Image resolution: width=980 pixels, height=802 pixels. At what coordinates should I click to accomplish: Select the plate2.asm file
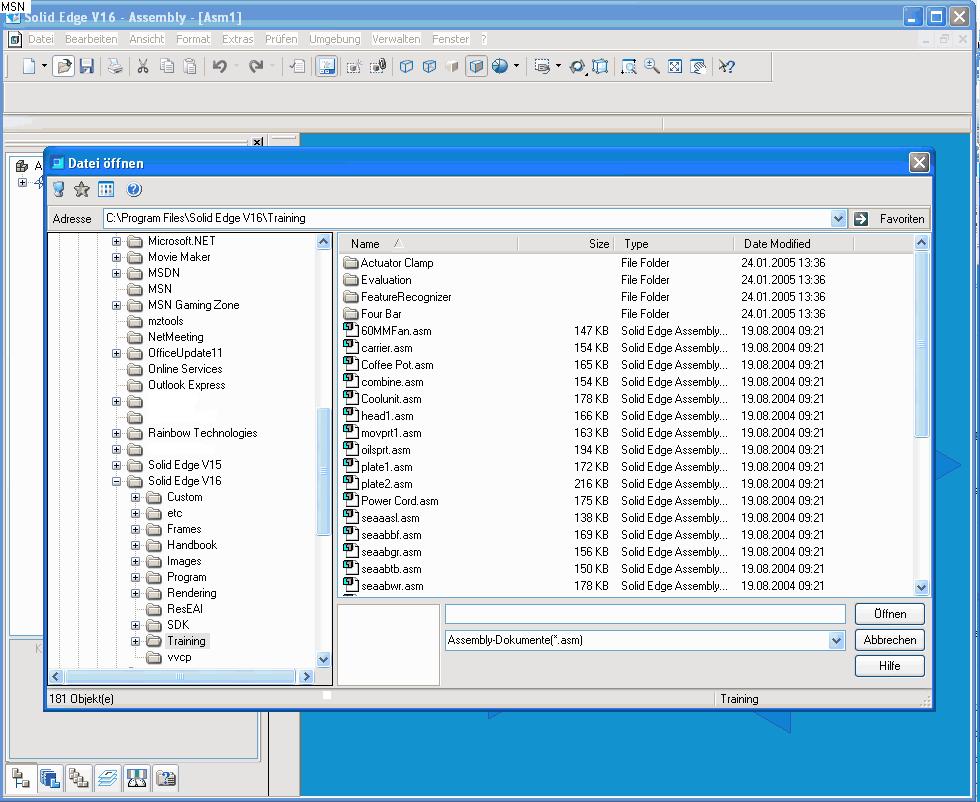click(386, 484)
